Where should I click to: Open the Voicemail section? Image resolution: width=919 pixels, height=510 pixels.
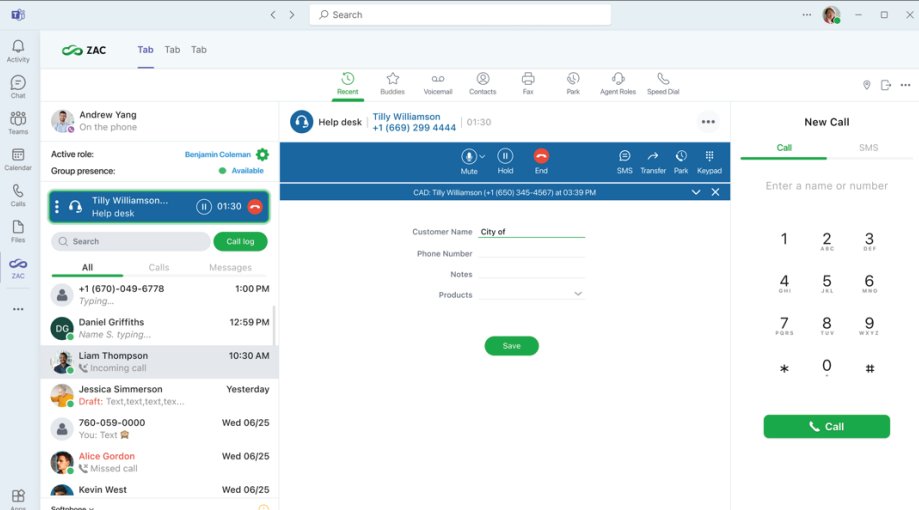pyautogui.click(x=438, y=83)
